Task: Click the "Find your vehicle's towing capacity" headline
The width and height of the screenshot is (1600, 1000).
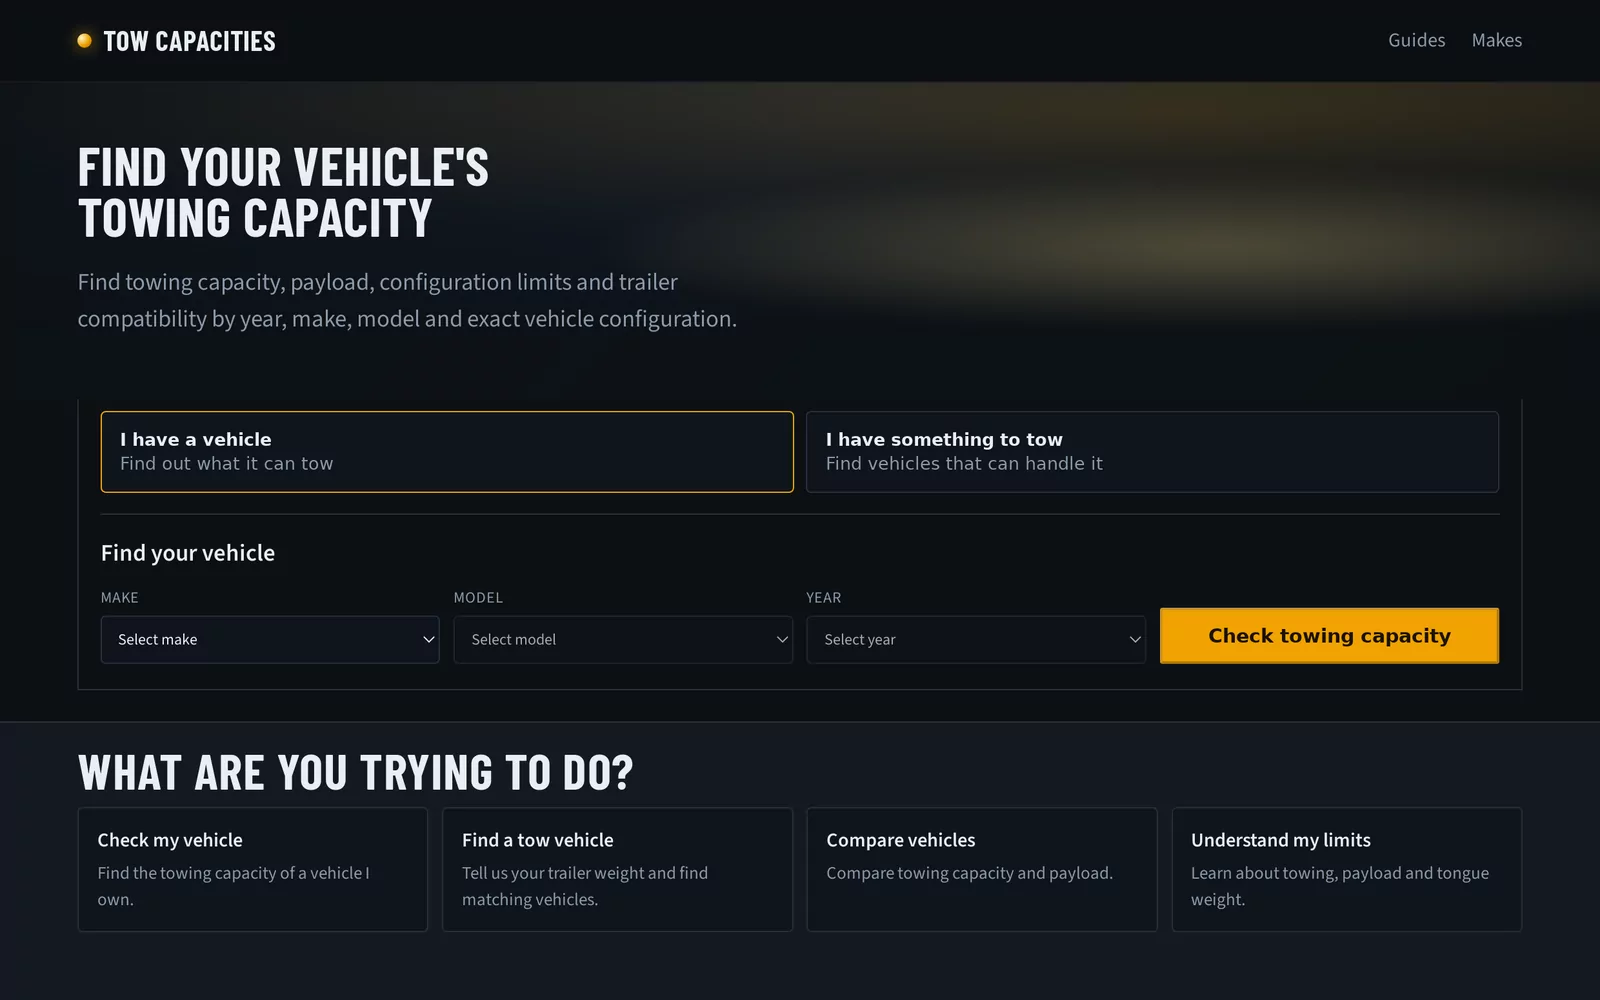Action: click(x=284, y=193)
